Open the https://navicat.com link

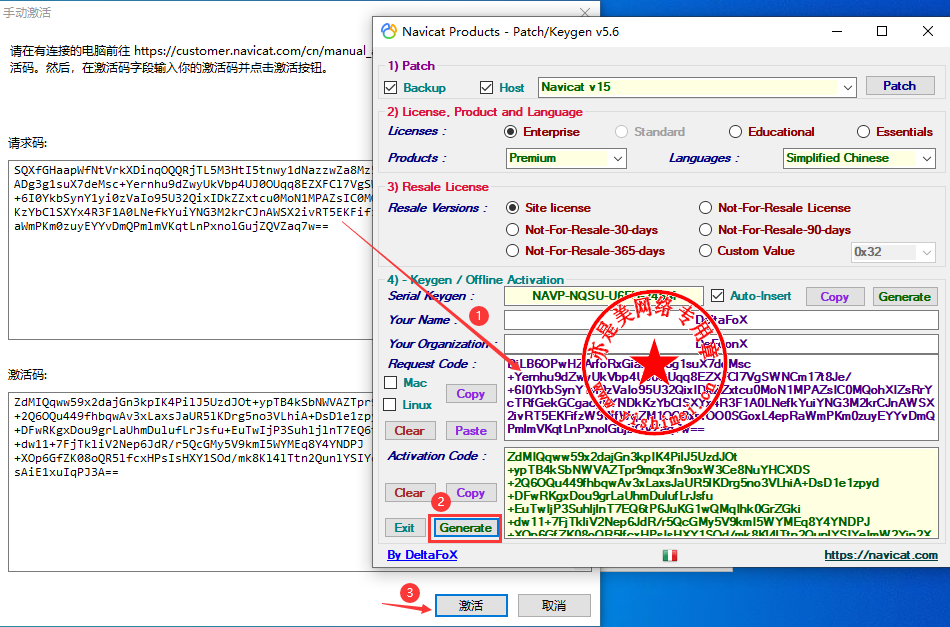click(x=881, y=555)
